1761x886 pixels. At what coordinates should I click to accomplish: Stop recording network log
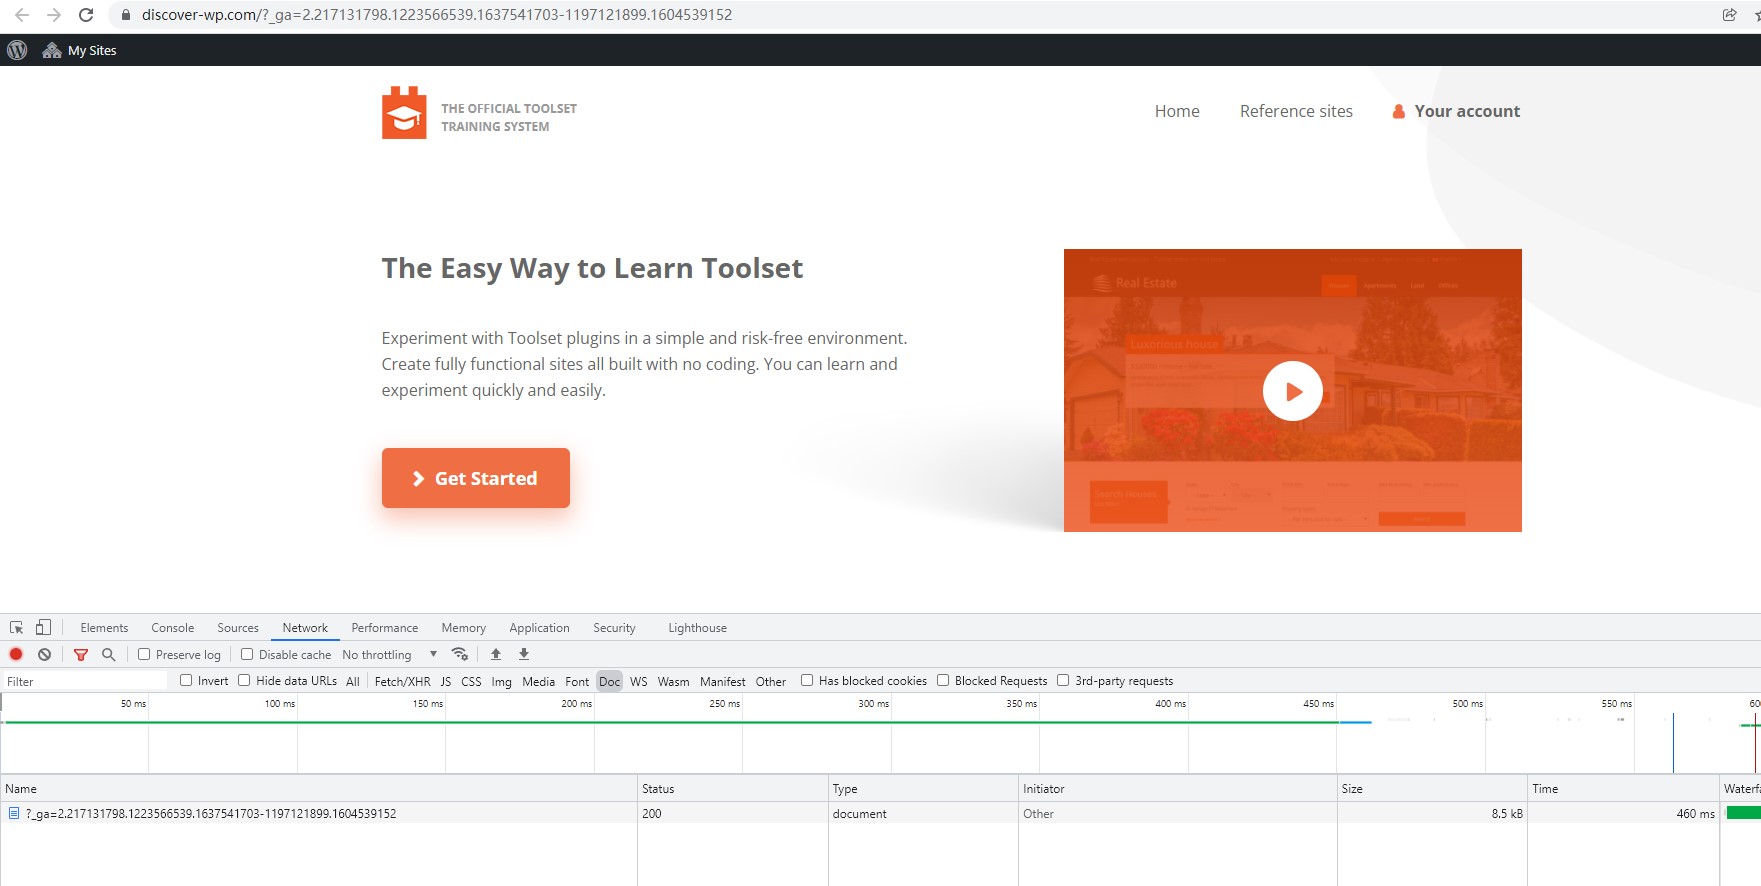[16, 654]
